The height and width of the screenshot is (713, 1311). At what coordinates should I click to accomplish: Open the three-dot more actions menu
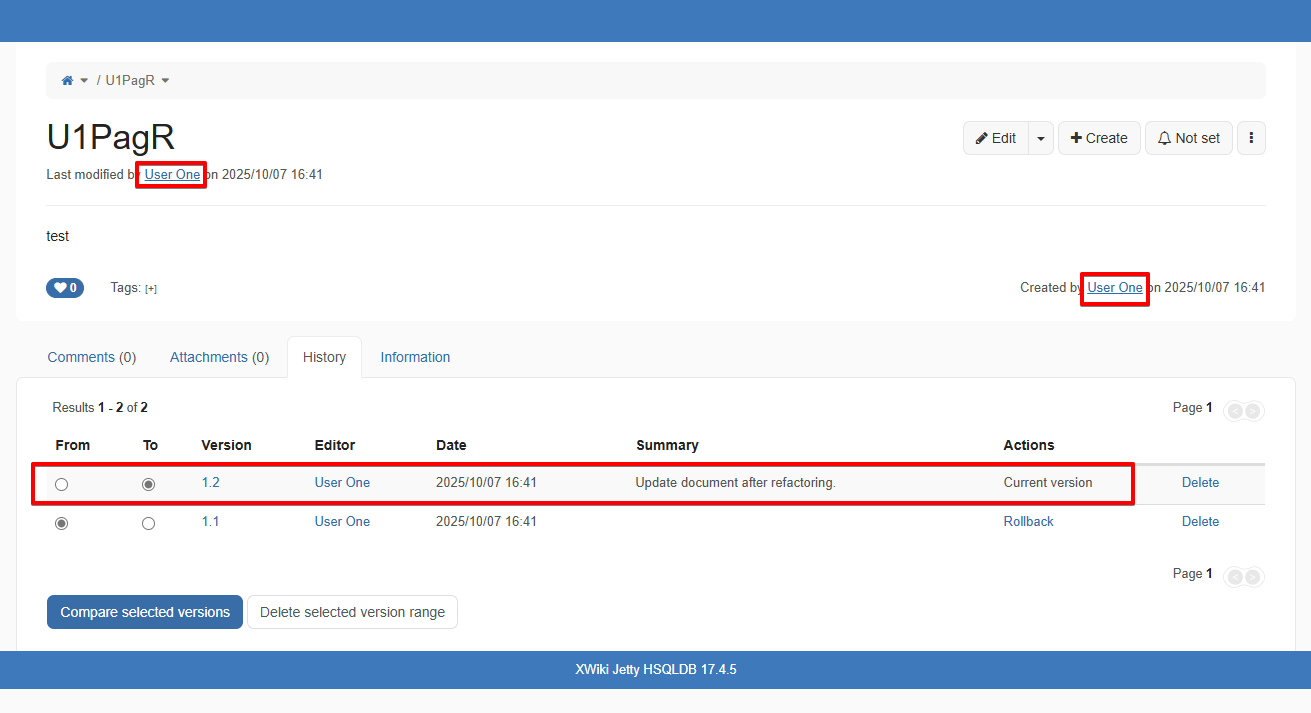pos(1251,138)
